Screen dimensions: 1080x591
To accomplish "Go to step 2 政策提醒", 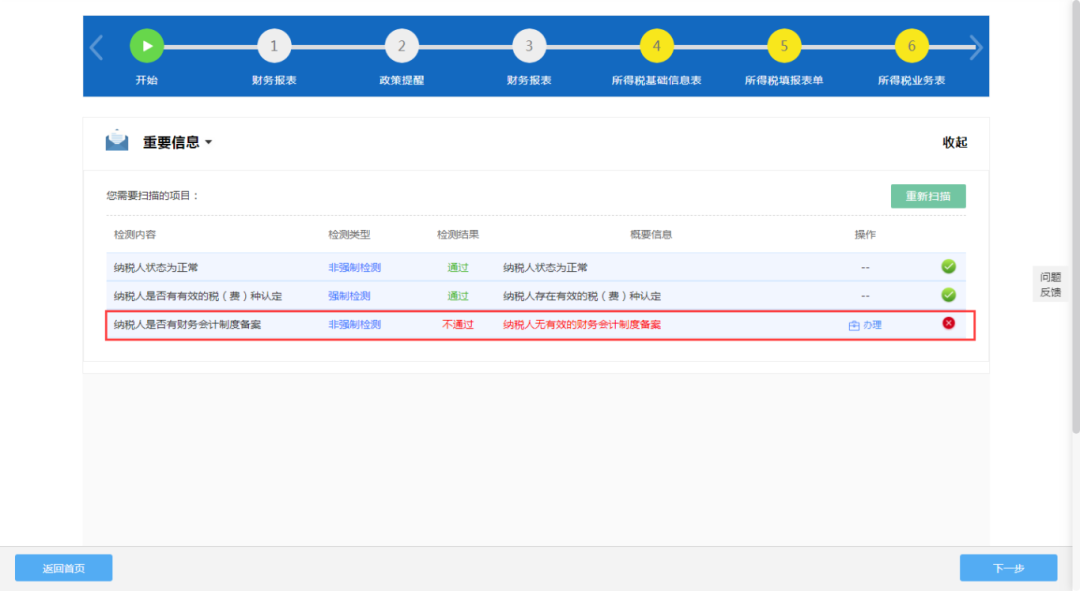I will 402,46.
